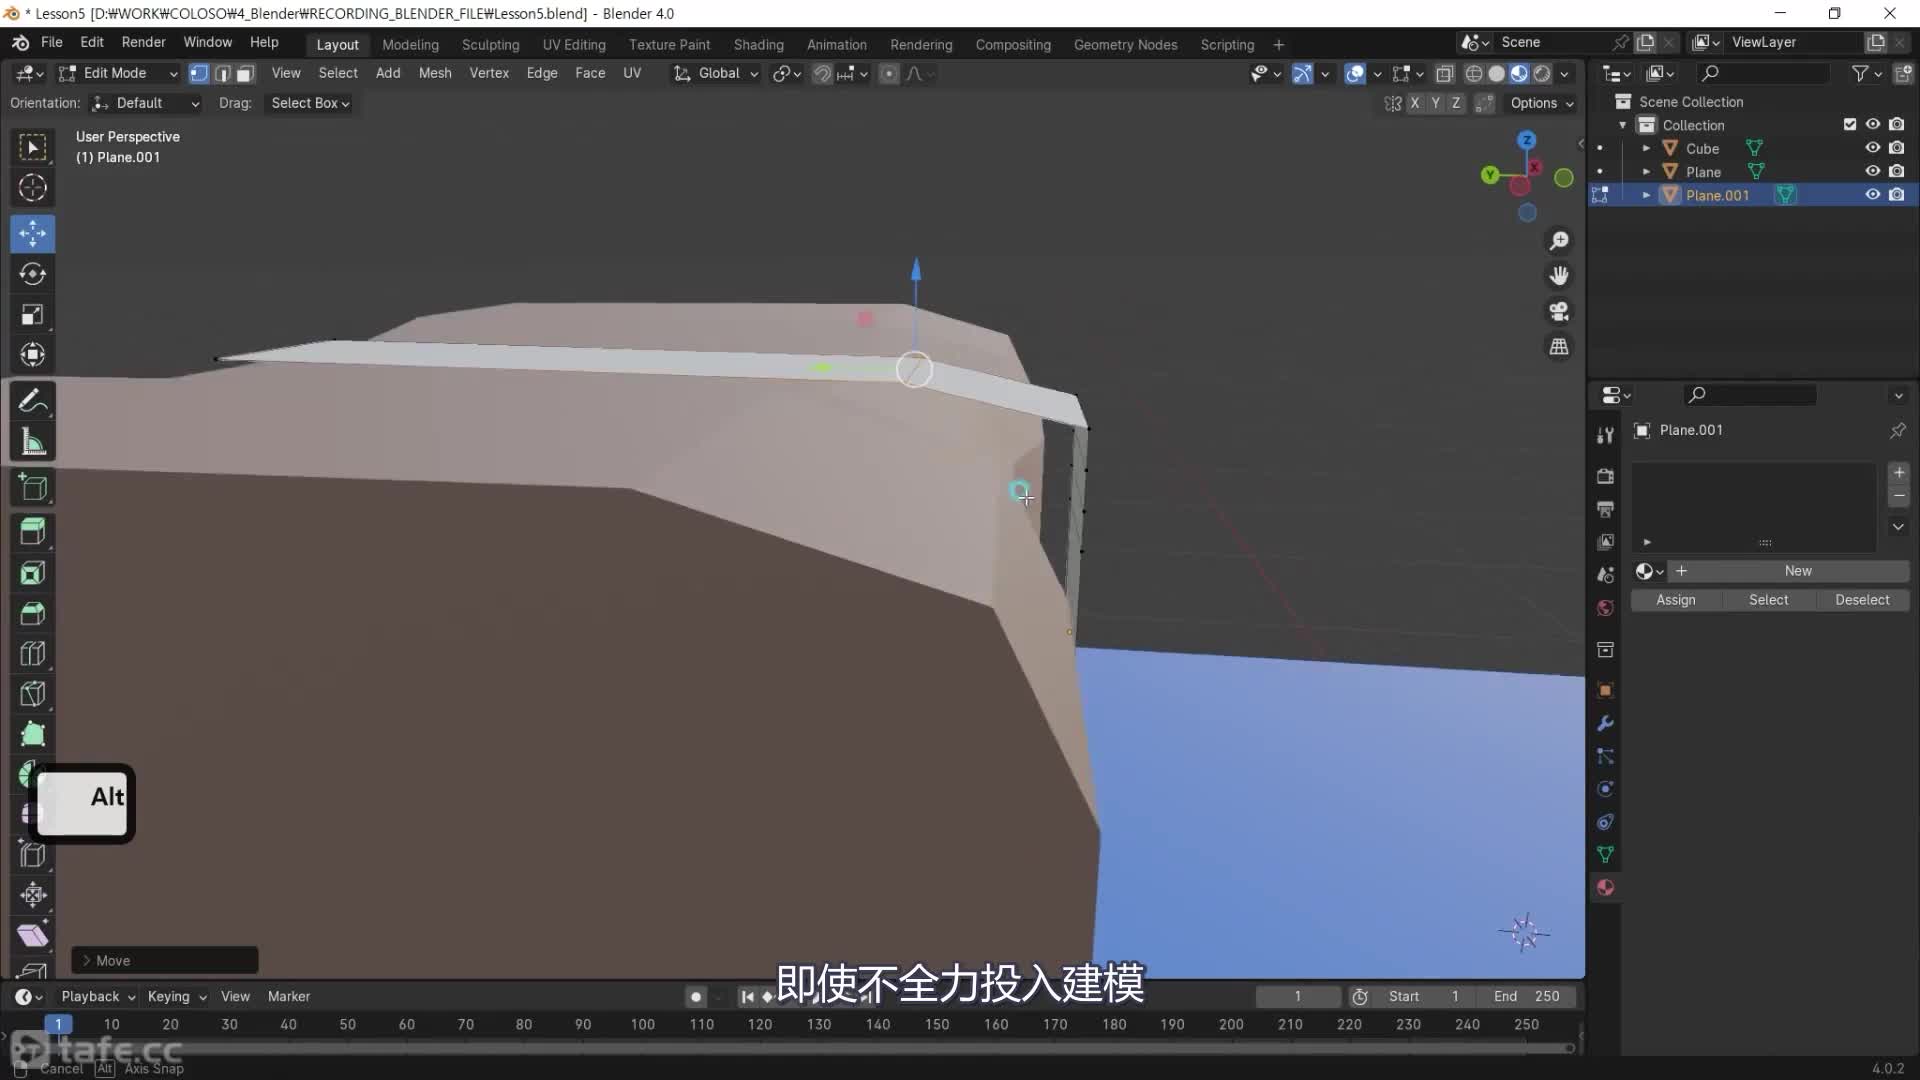
Task: Open the Render Properties tab
Action: 1605,476
